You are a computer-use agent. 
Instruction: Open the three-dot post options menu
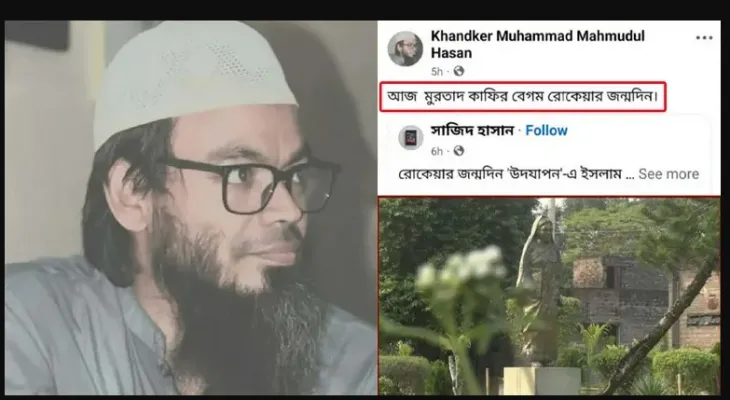[x=704, y=38]
